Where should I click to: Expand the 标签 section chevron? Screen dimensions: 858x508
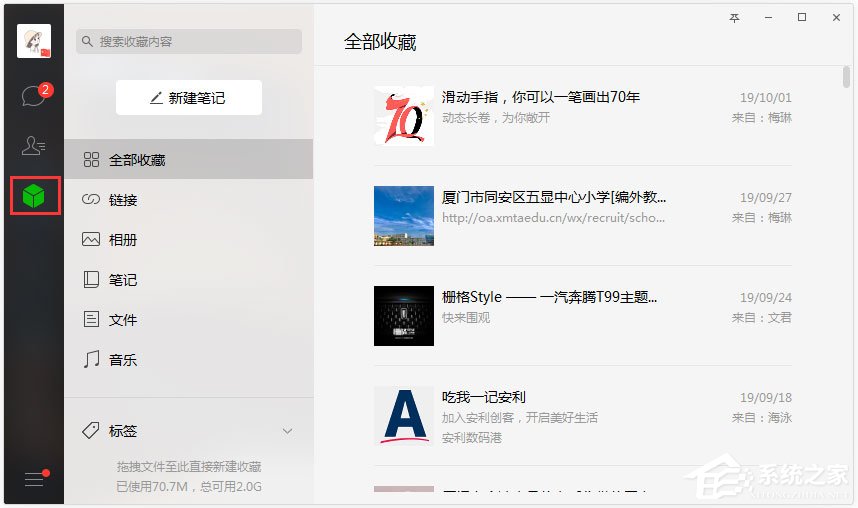coord(287,431)
